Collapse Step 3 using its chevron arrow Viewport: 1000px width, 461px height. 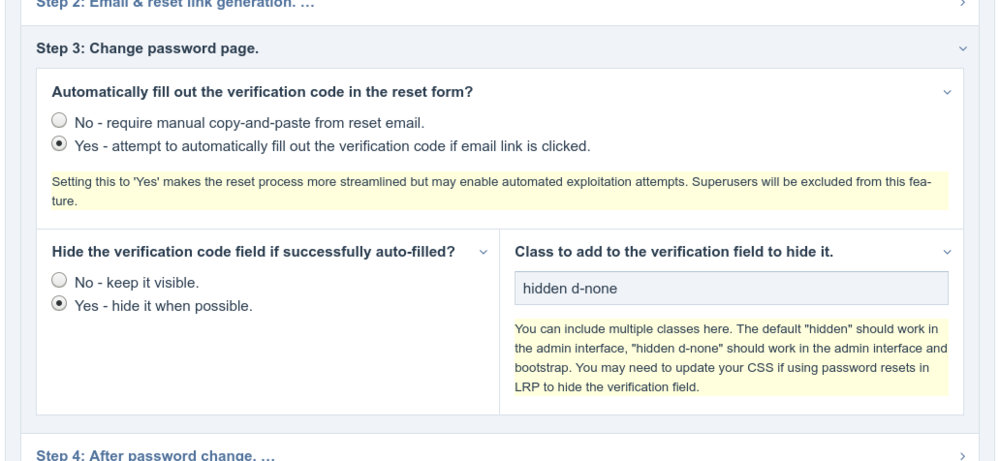(x=962, y=48)
